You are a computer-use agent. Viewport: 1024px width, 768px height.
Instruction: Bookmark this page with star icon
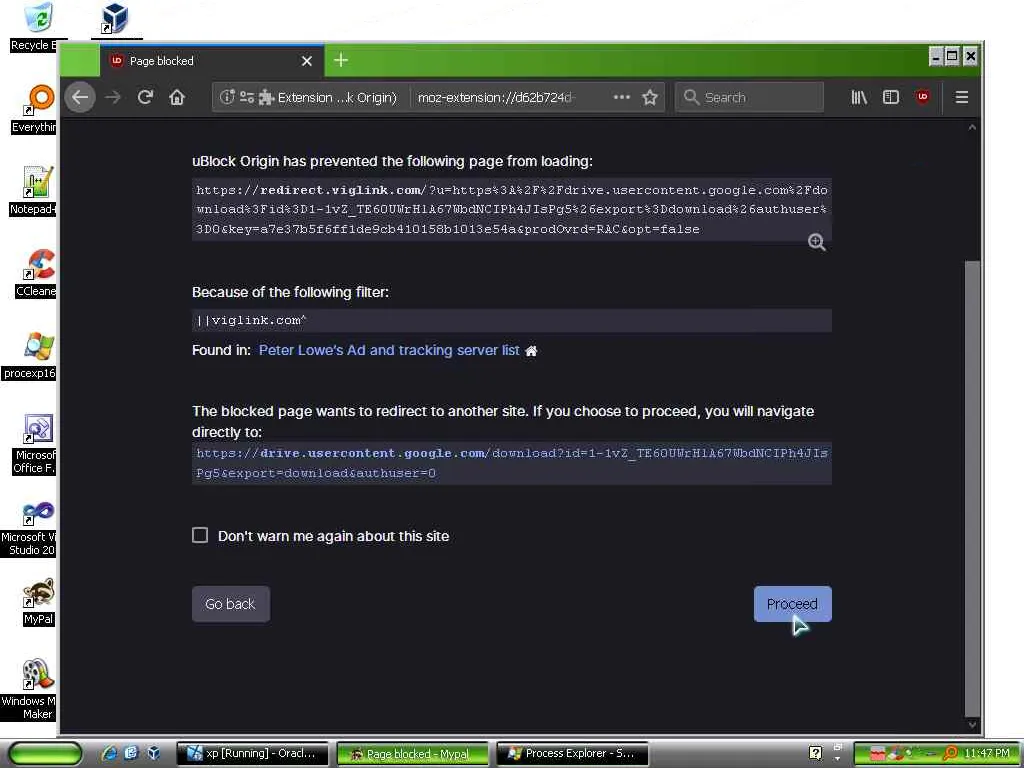[650, 97]
